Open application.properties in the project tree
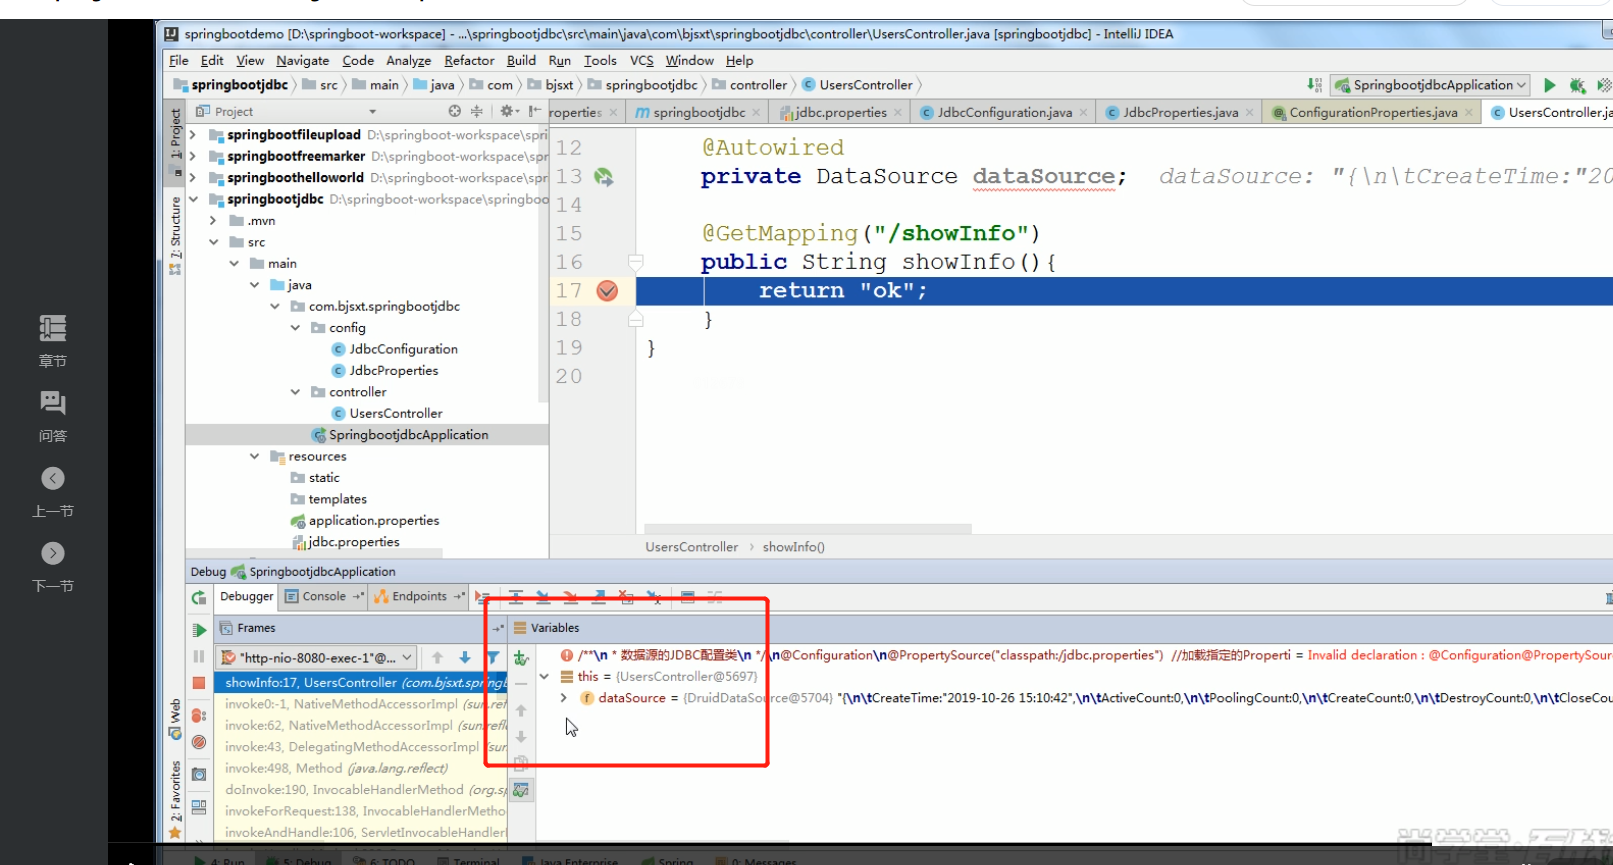The image size is (1613, 865). [x=373, y=520]
